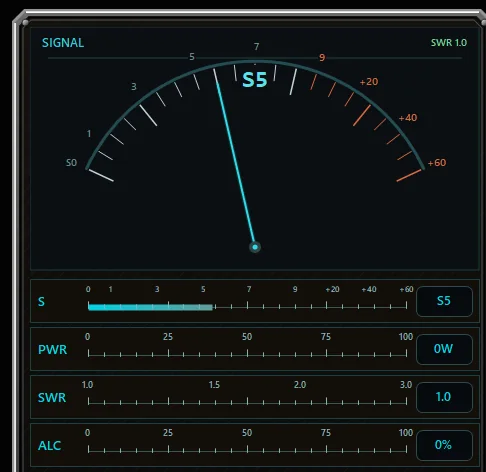Click the 1.0 SWR value box
486x472 pixels.
click(x=444, y=397)
